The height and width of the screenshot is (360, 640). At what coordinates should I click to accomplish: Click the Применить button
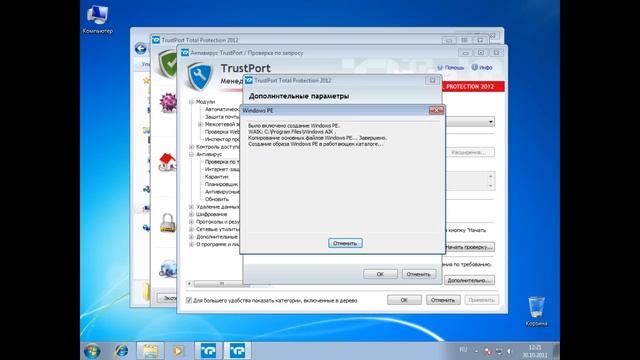coord(481,300)
